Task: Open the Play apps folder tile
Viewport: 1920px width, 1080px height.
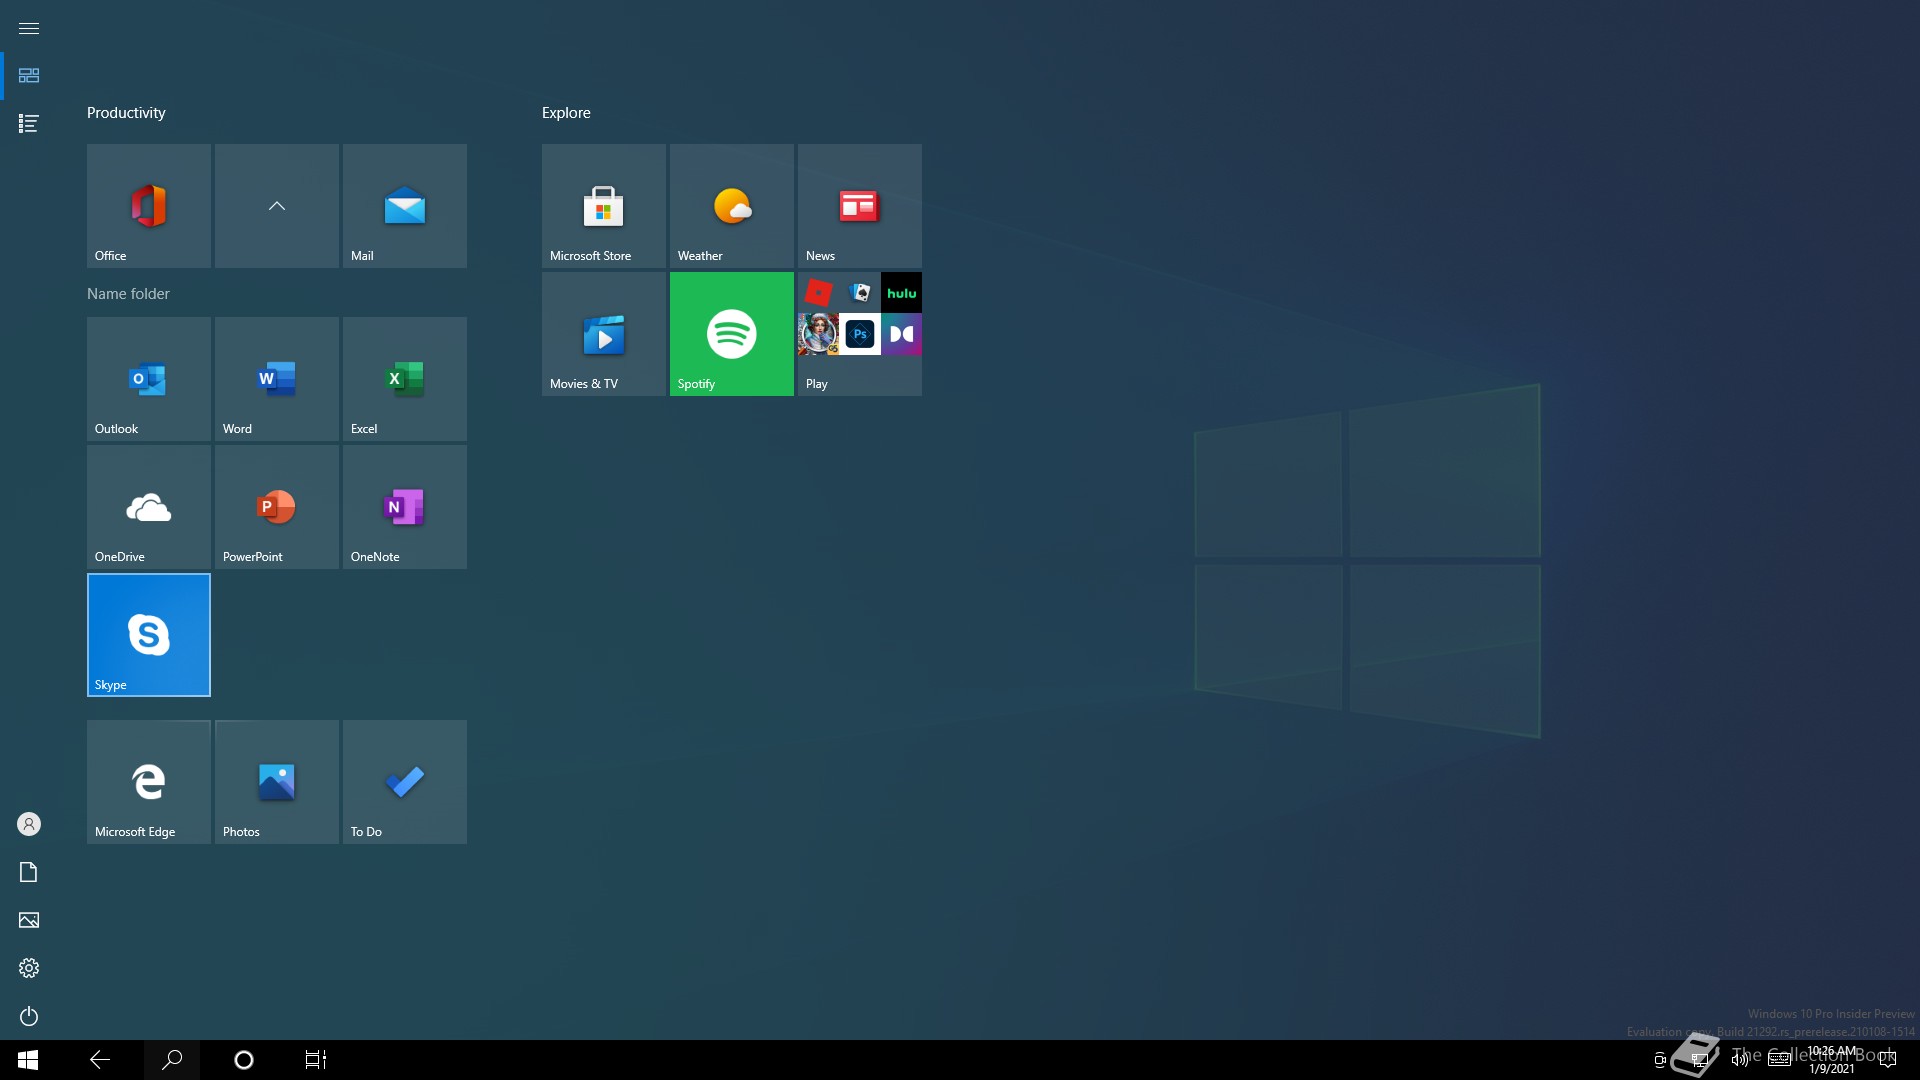Action: (x=859, y=333)
